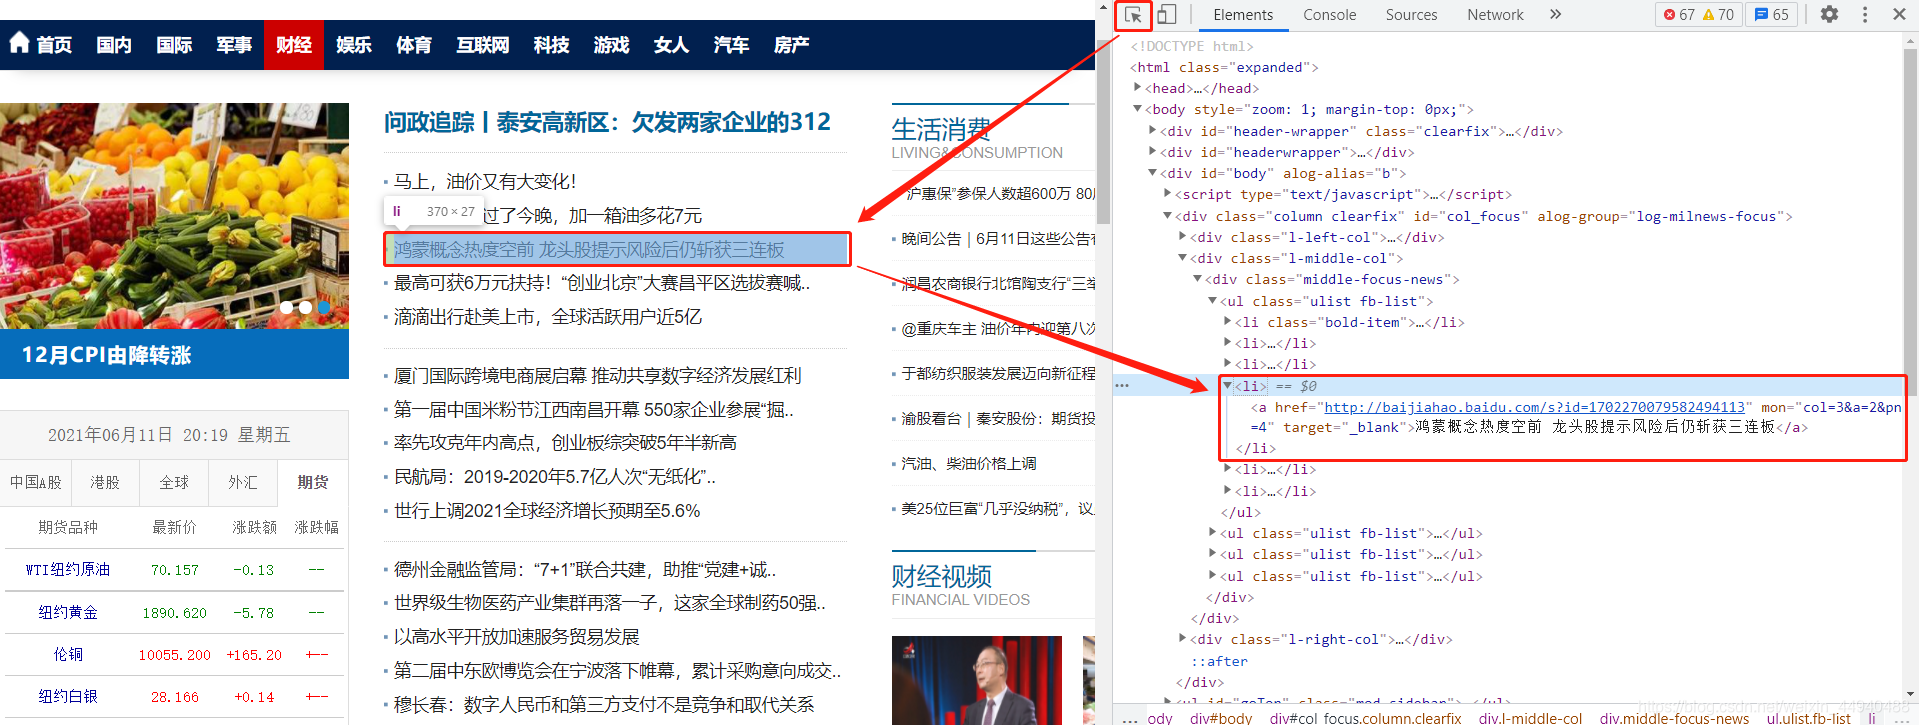The image size is (1919, 725).
Task: Open article 以高水平开放加速服务贸易发展
Action: coord(516,637)
